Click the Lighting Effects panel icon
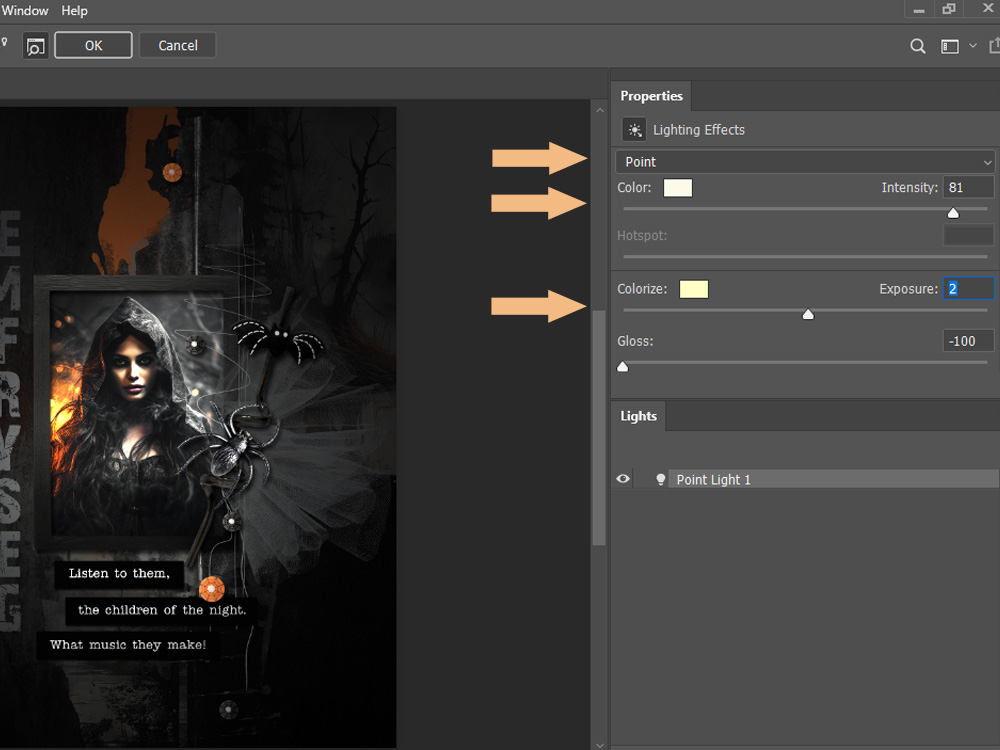The height and width of the screenshot is (750, 1000). click(634, 129)
